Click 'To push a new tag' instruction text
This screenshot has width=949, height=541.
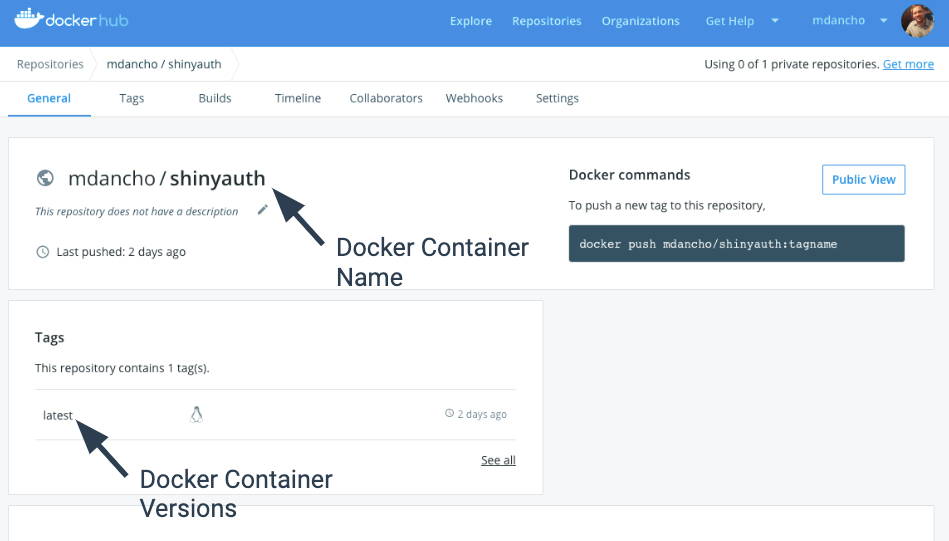tap(667, 206)
